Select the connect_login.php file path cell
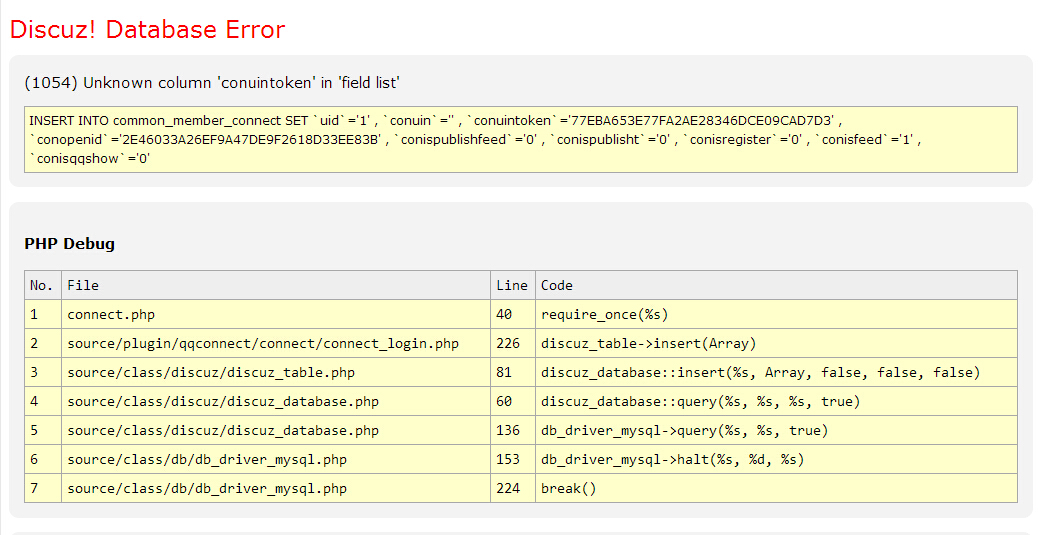This screenshot has height=535, width=1044. pos(263,343)
